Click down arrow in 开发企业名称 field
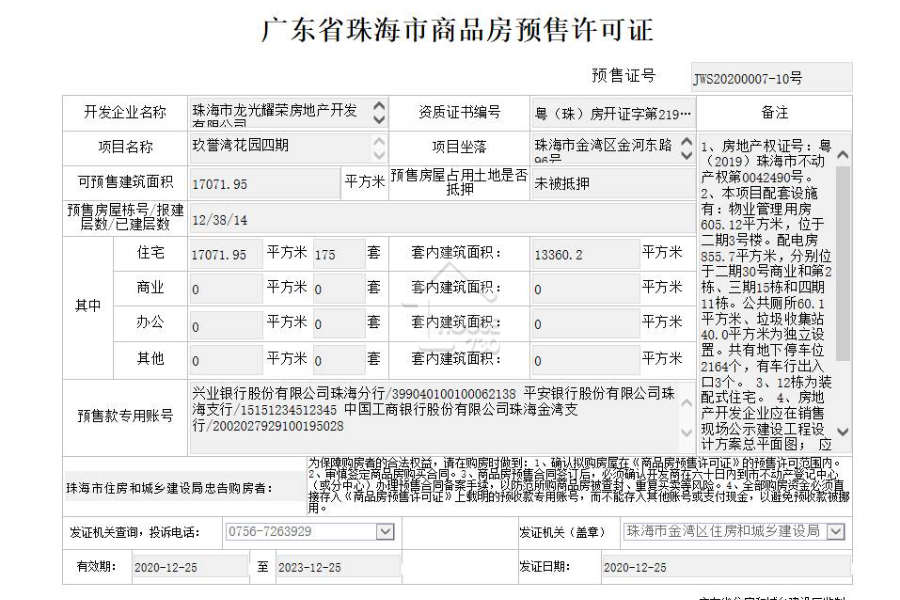This screenshot has width=900, height=600. coord(379,119)
